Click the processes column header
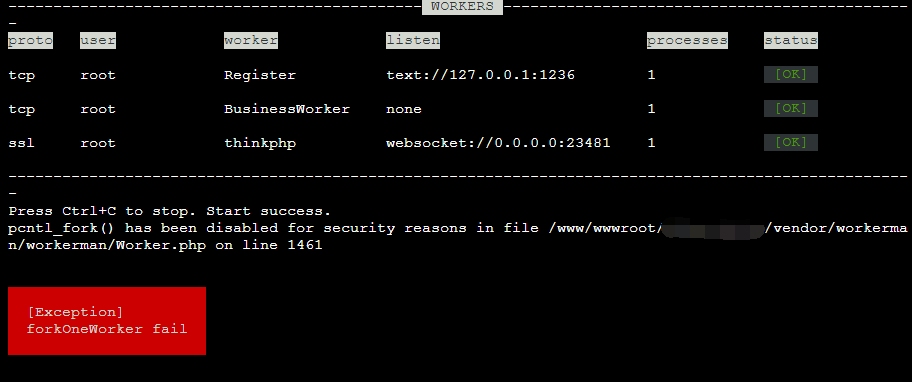The height and width of the screenshot is (382, 912). click(687, 40)
